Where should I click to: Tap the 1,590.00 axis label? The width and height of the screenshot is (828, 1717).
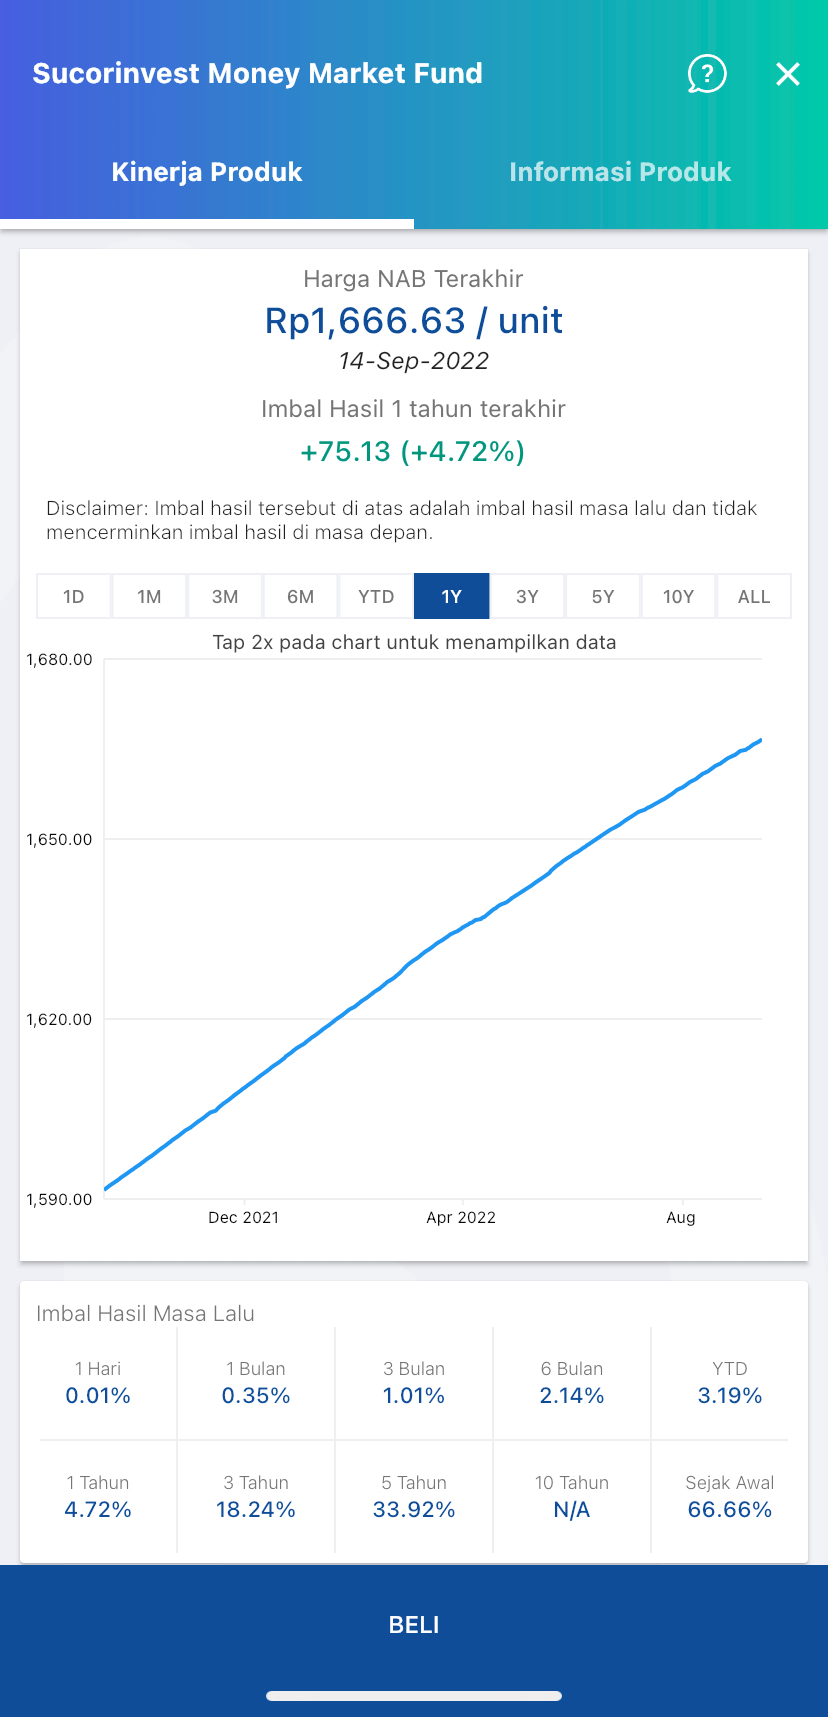pos(59,1200)
